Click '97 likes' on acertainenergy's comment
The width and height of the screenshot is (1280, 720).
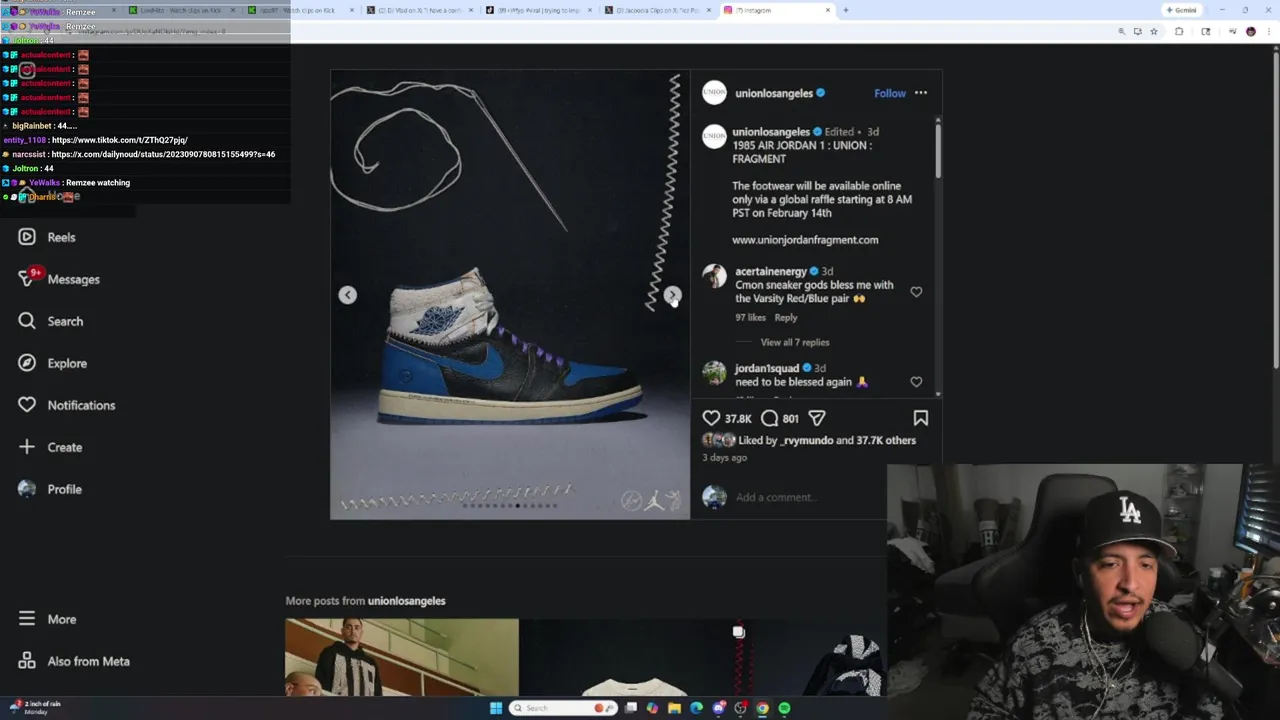[x=750, y=317]
